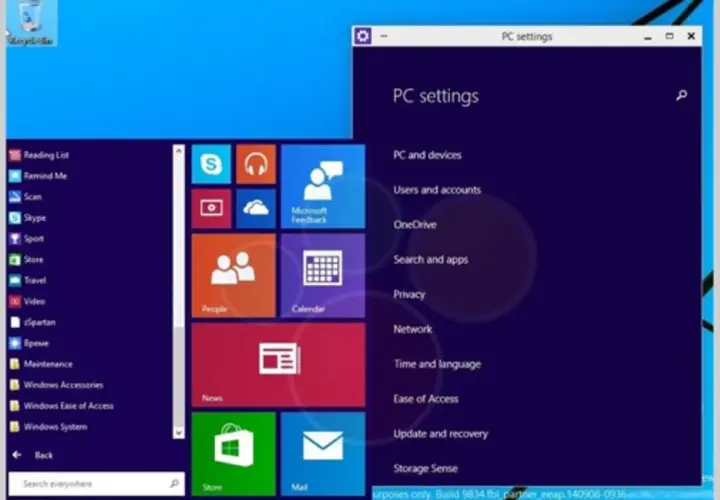Click the Search everywhere input box

96,483
